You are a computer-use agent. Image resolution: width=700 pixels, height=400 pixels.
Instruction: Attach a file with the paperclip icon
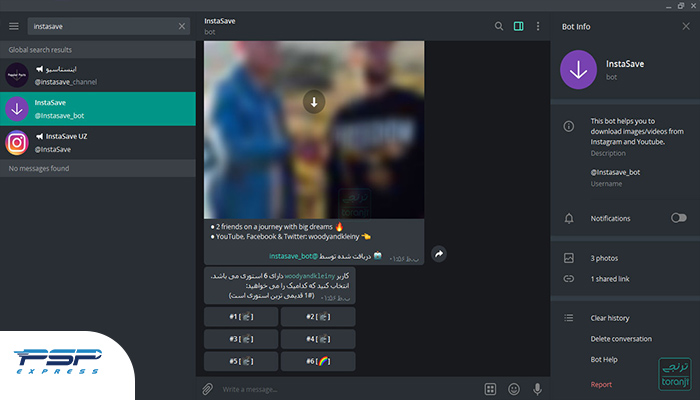207,389
